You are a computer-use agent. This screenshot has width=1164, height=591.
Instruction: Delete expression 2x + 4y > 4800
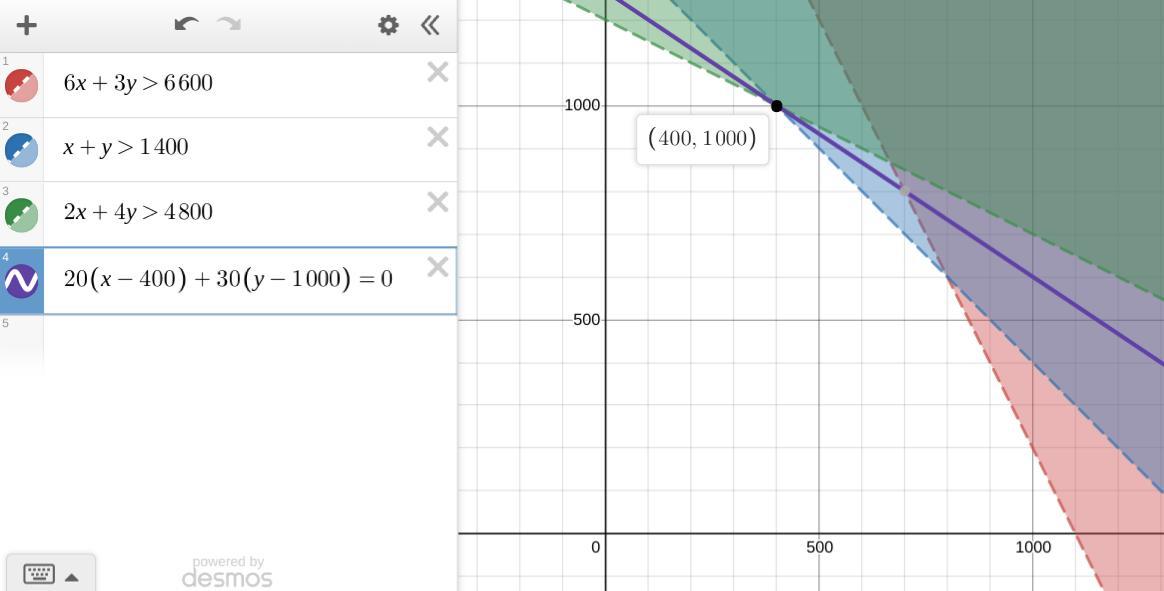click(x=438, y=201)
